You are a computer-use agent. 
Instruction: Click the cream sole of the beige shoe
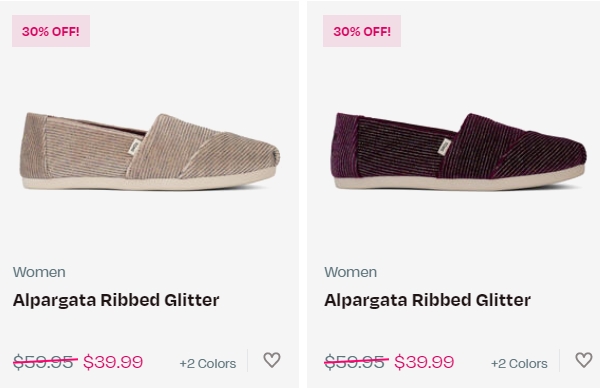[147, 183]
